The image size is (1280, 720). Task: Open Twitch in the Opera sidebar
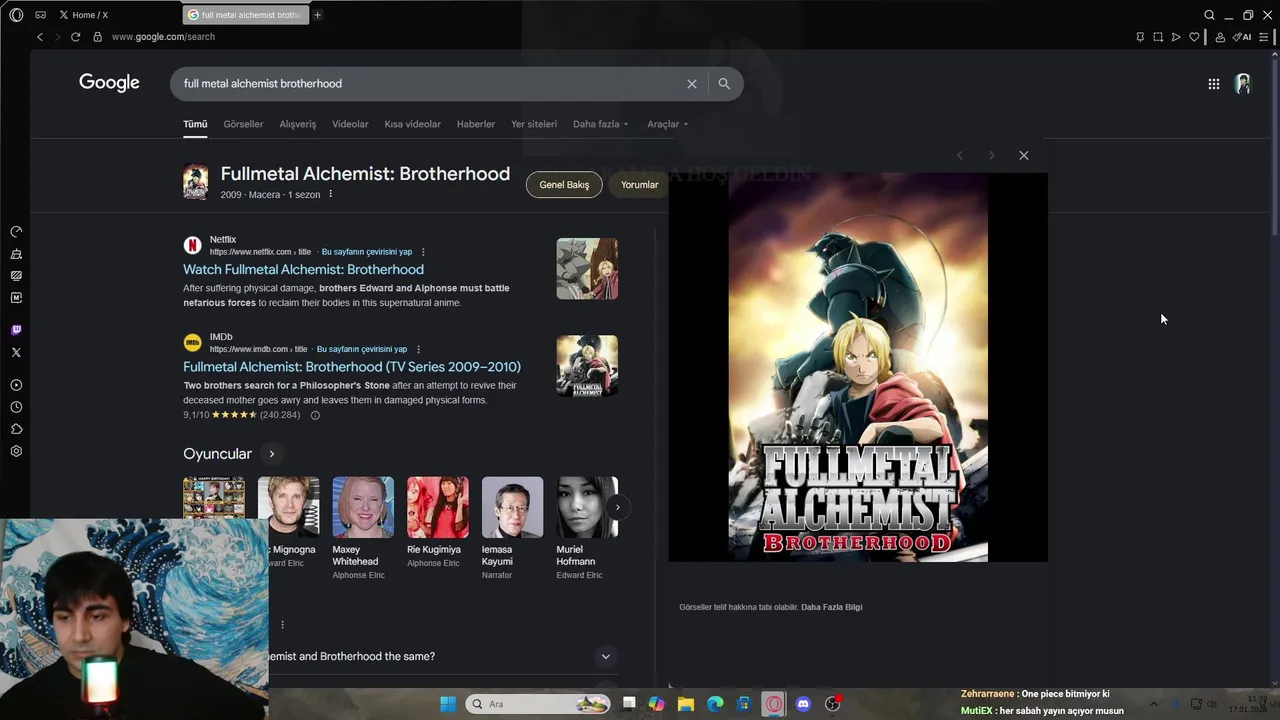[16, 330]
